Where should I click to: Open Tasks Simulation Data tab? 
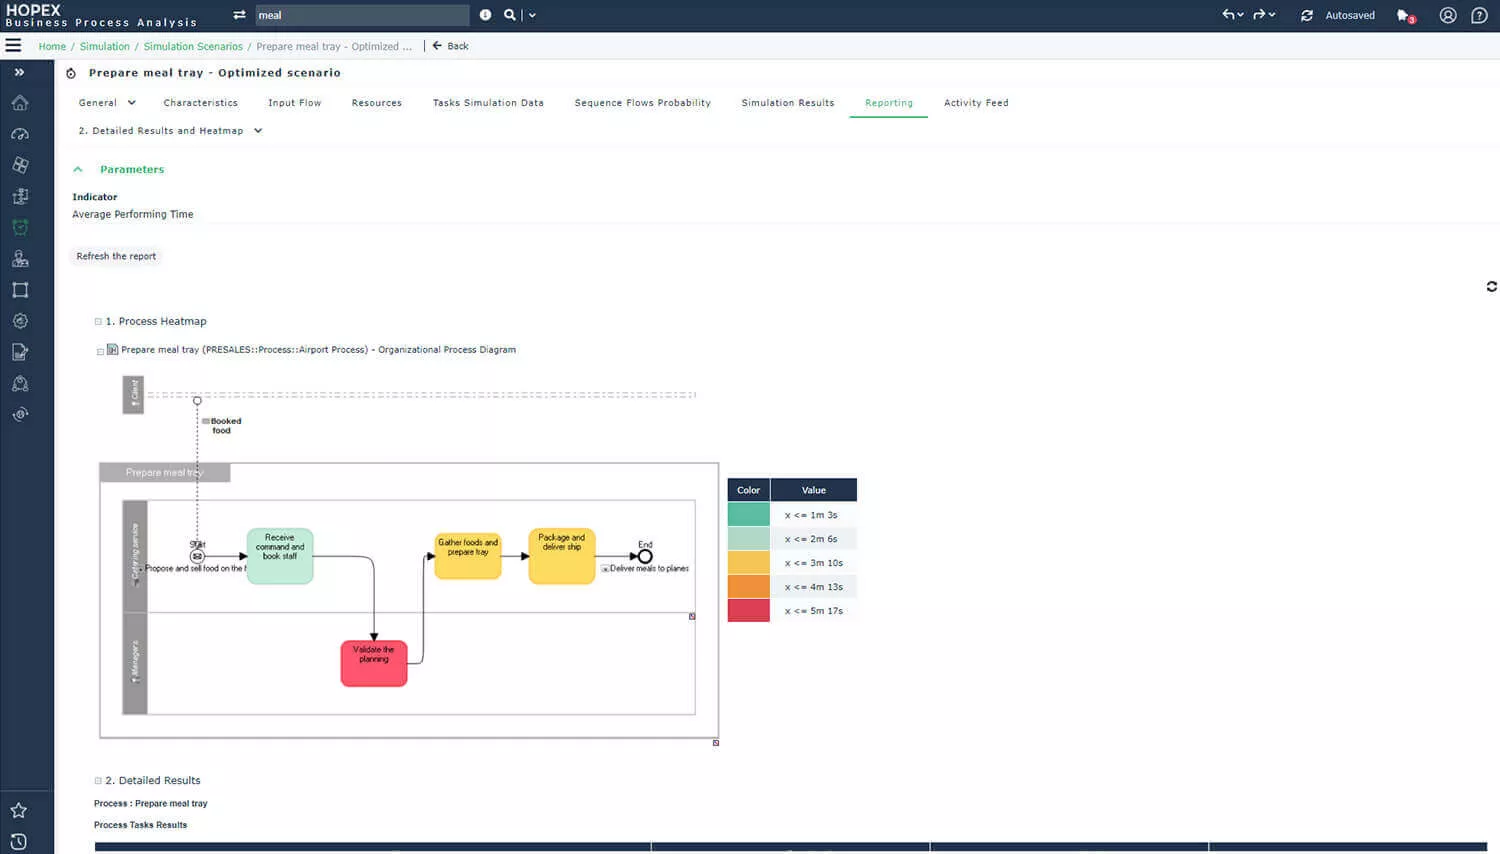pos(488,102)
